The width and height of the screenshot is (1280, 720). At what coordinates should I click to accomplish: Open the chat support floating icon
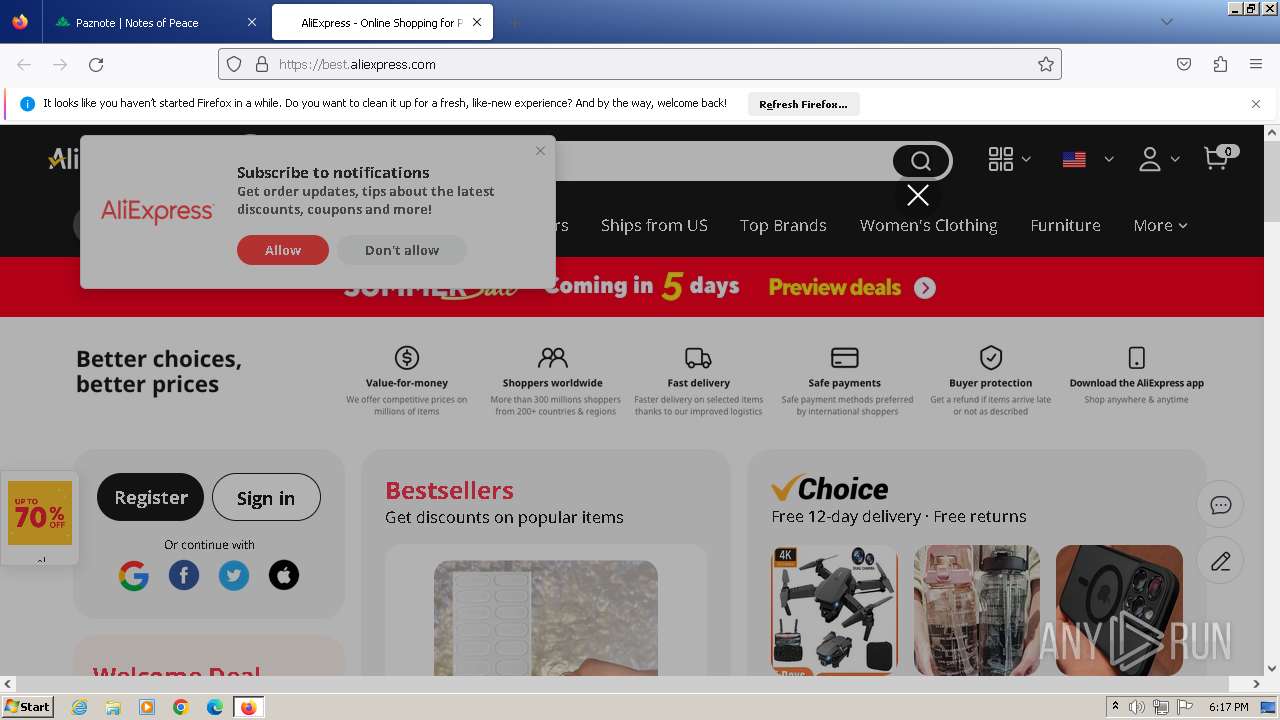point(1220,505)
